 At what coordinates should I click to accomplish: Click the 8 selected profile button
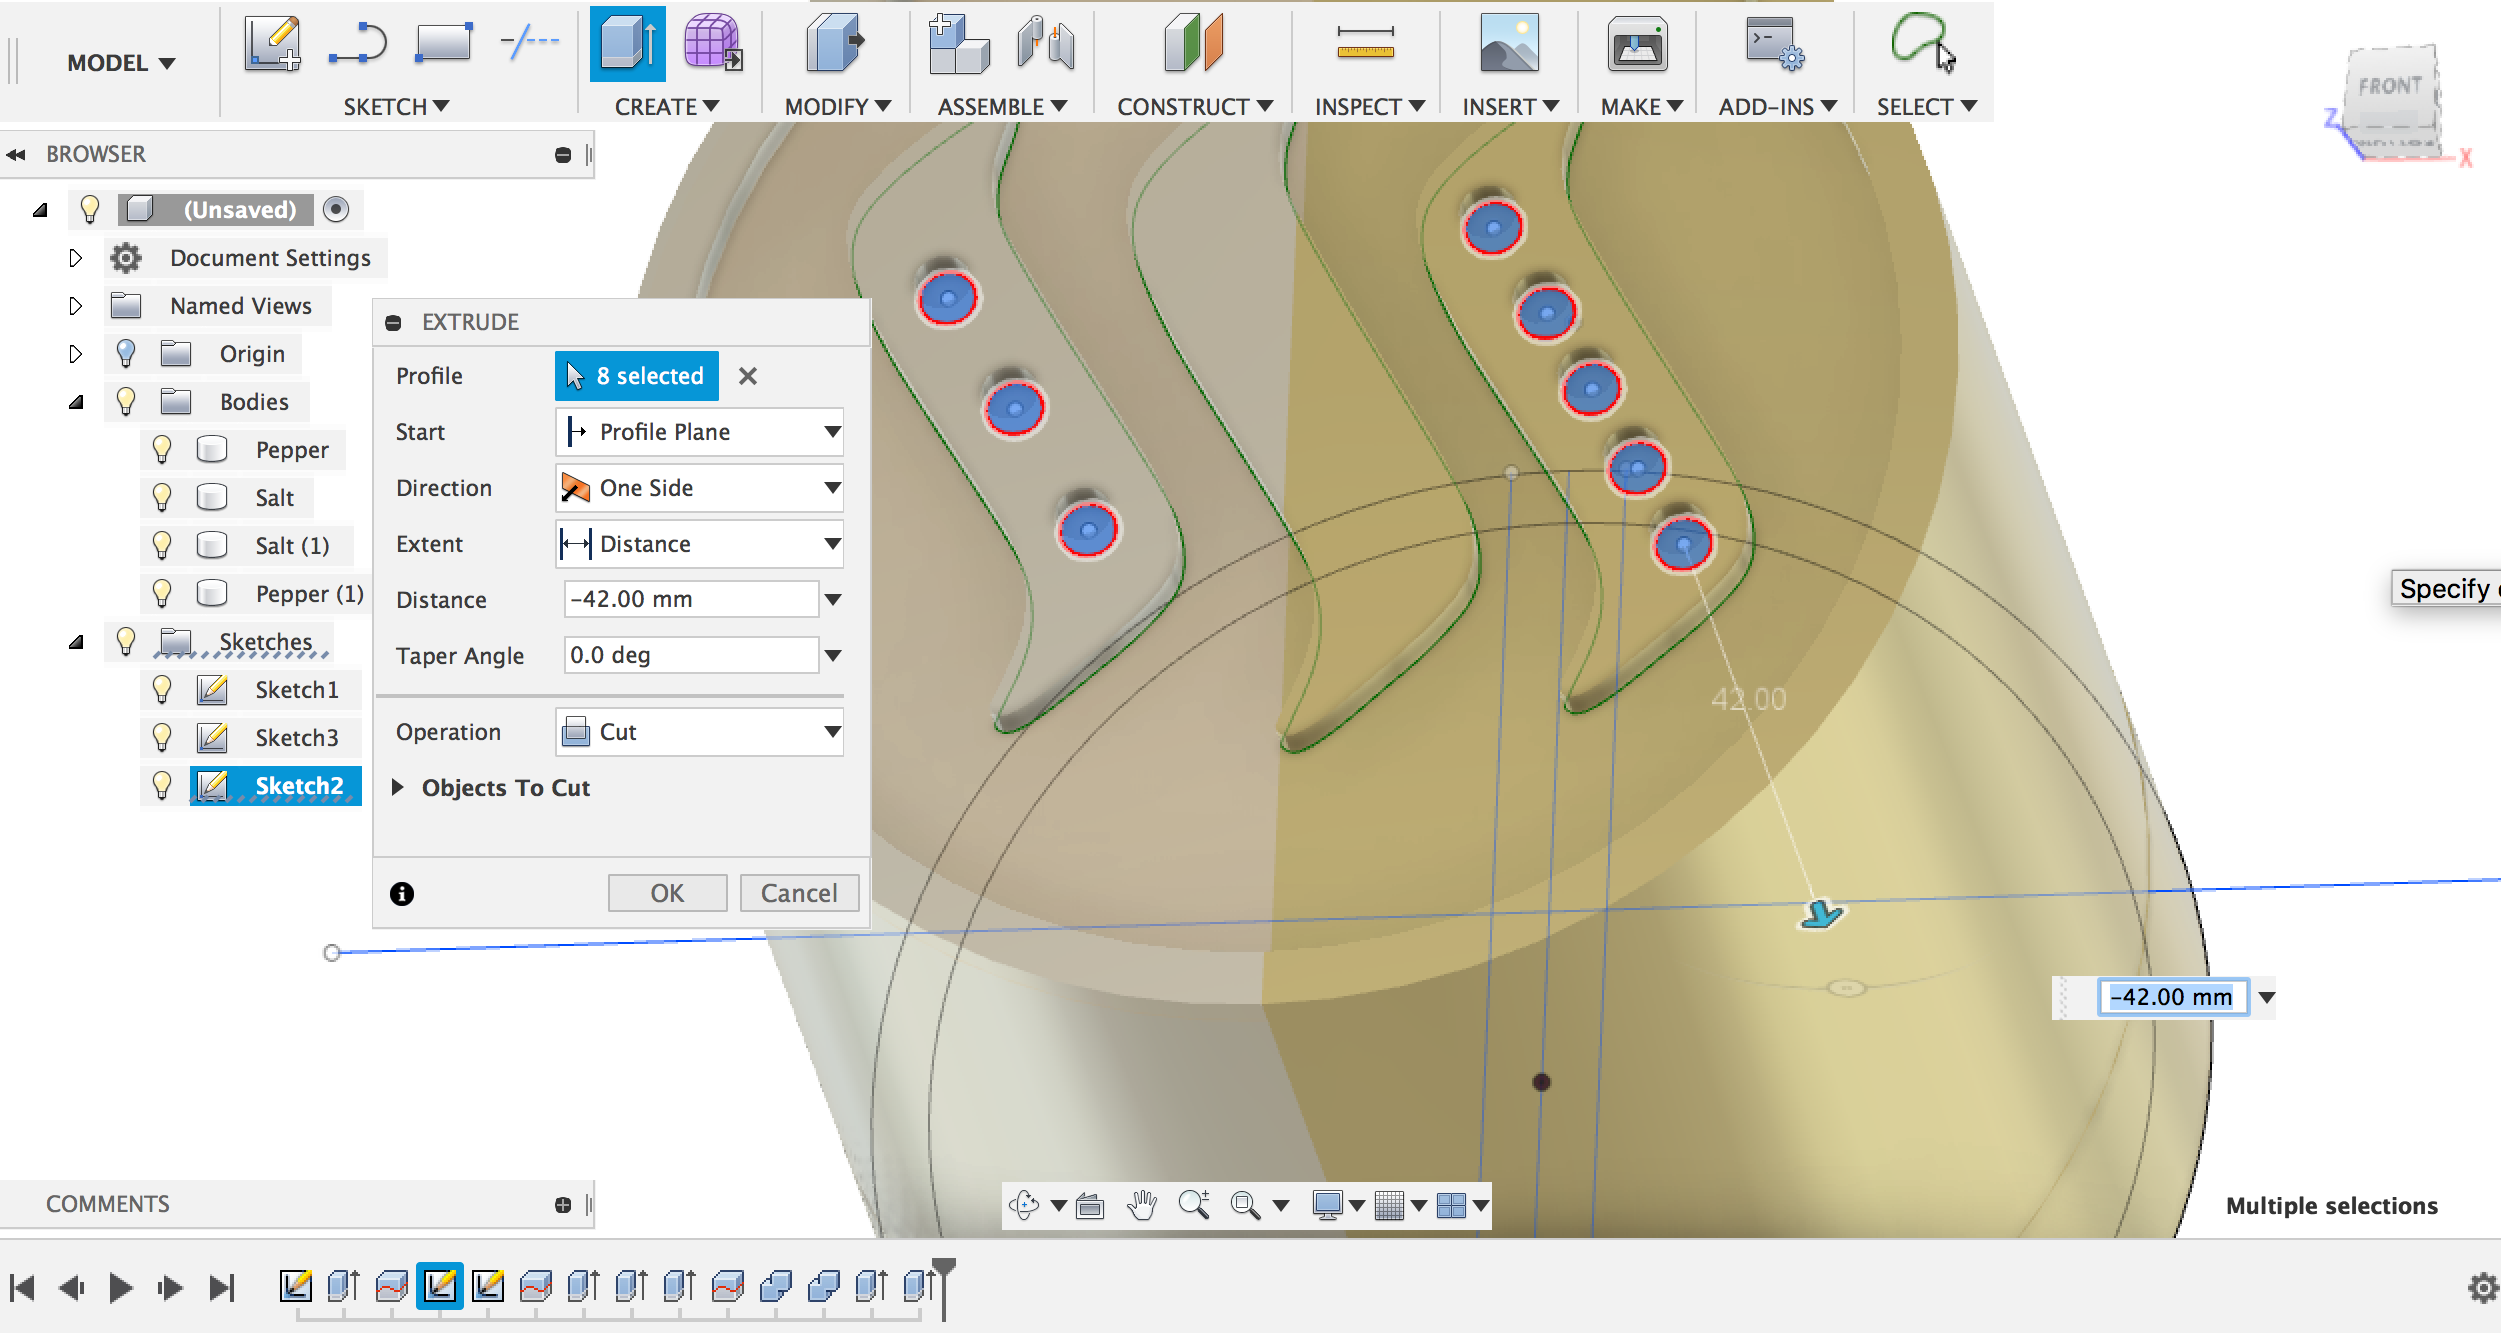[x=637, y=376]
